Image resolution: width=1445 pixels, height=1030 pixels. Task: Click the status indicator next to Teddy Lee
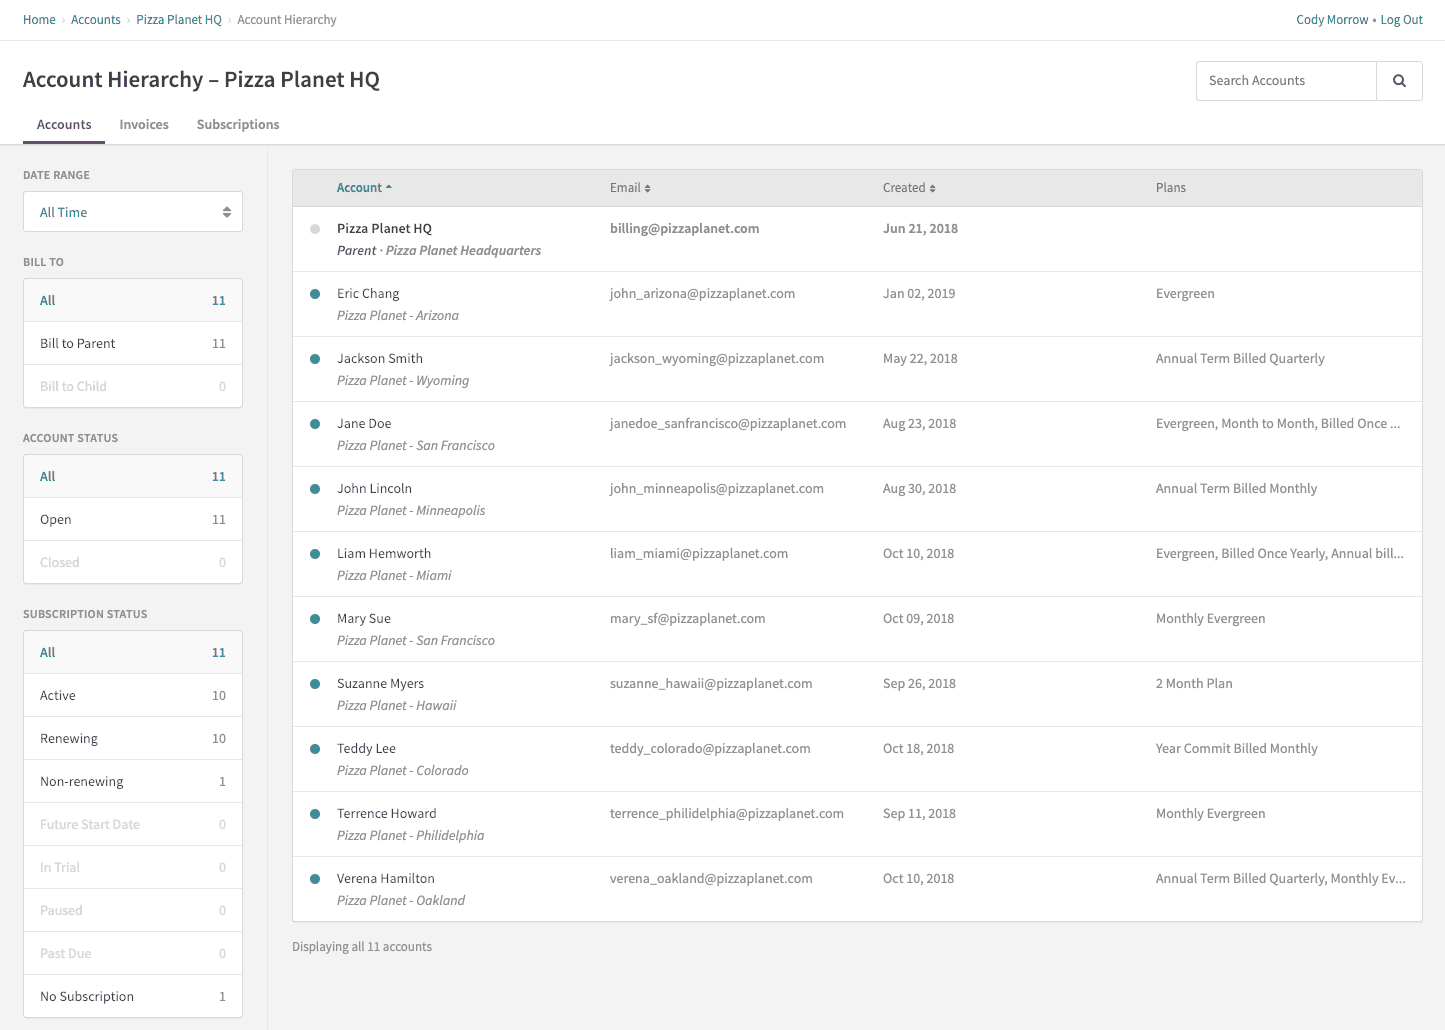point(314,748)
